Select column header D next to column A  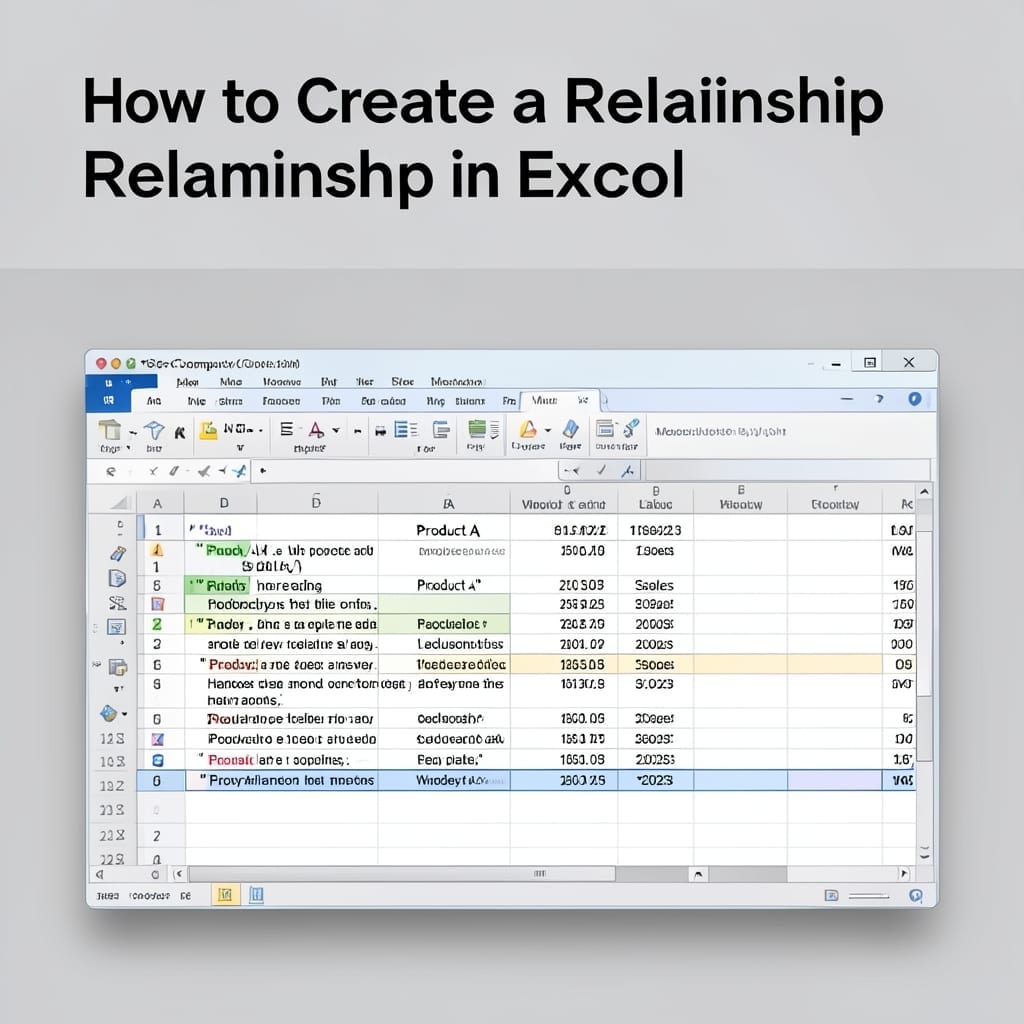224,503
